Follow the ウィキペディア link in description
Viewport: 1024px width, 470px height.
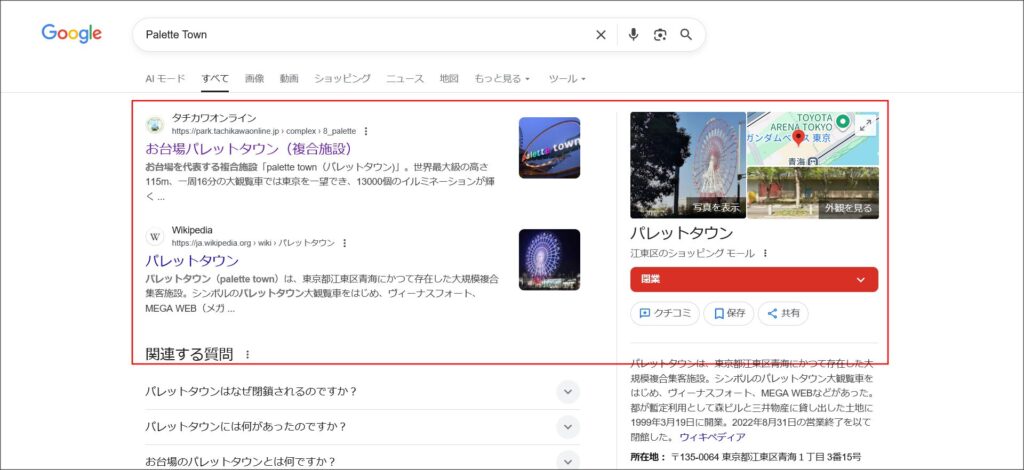pos(712,437)
